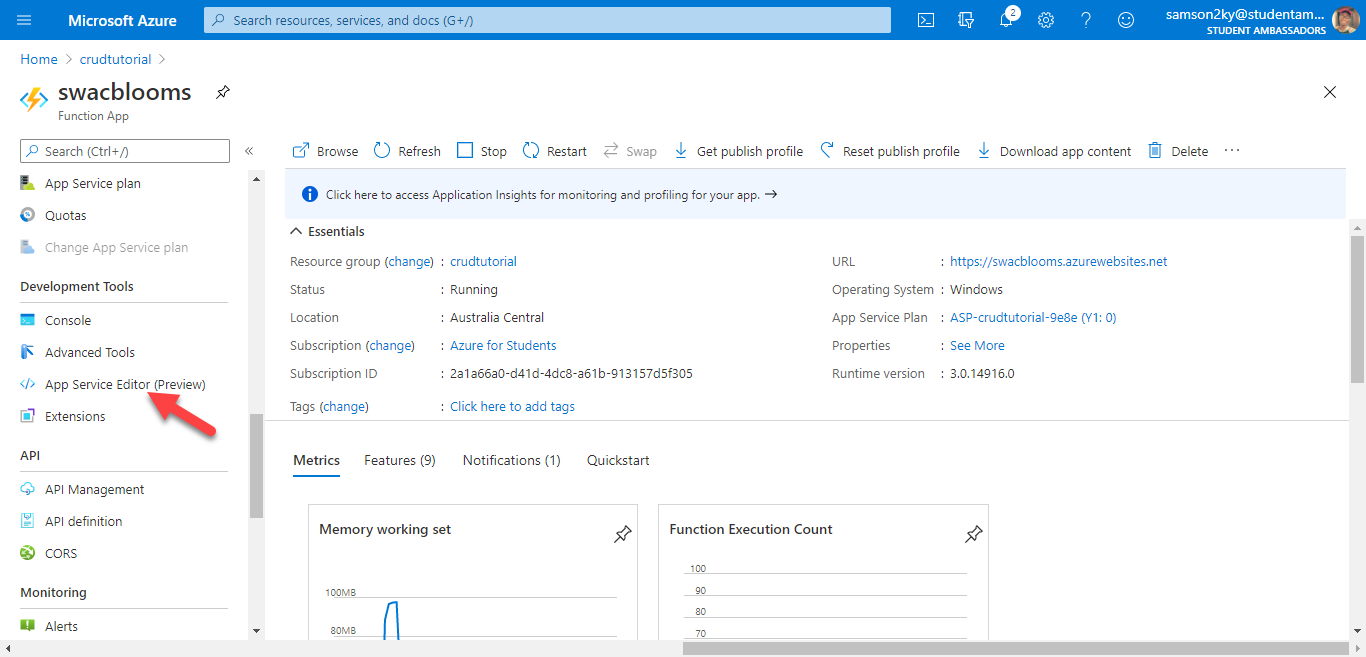Go to Home breadcrumb
Viewport: 1366px width, 657px height.
(x=39, y=59)
